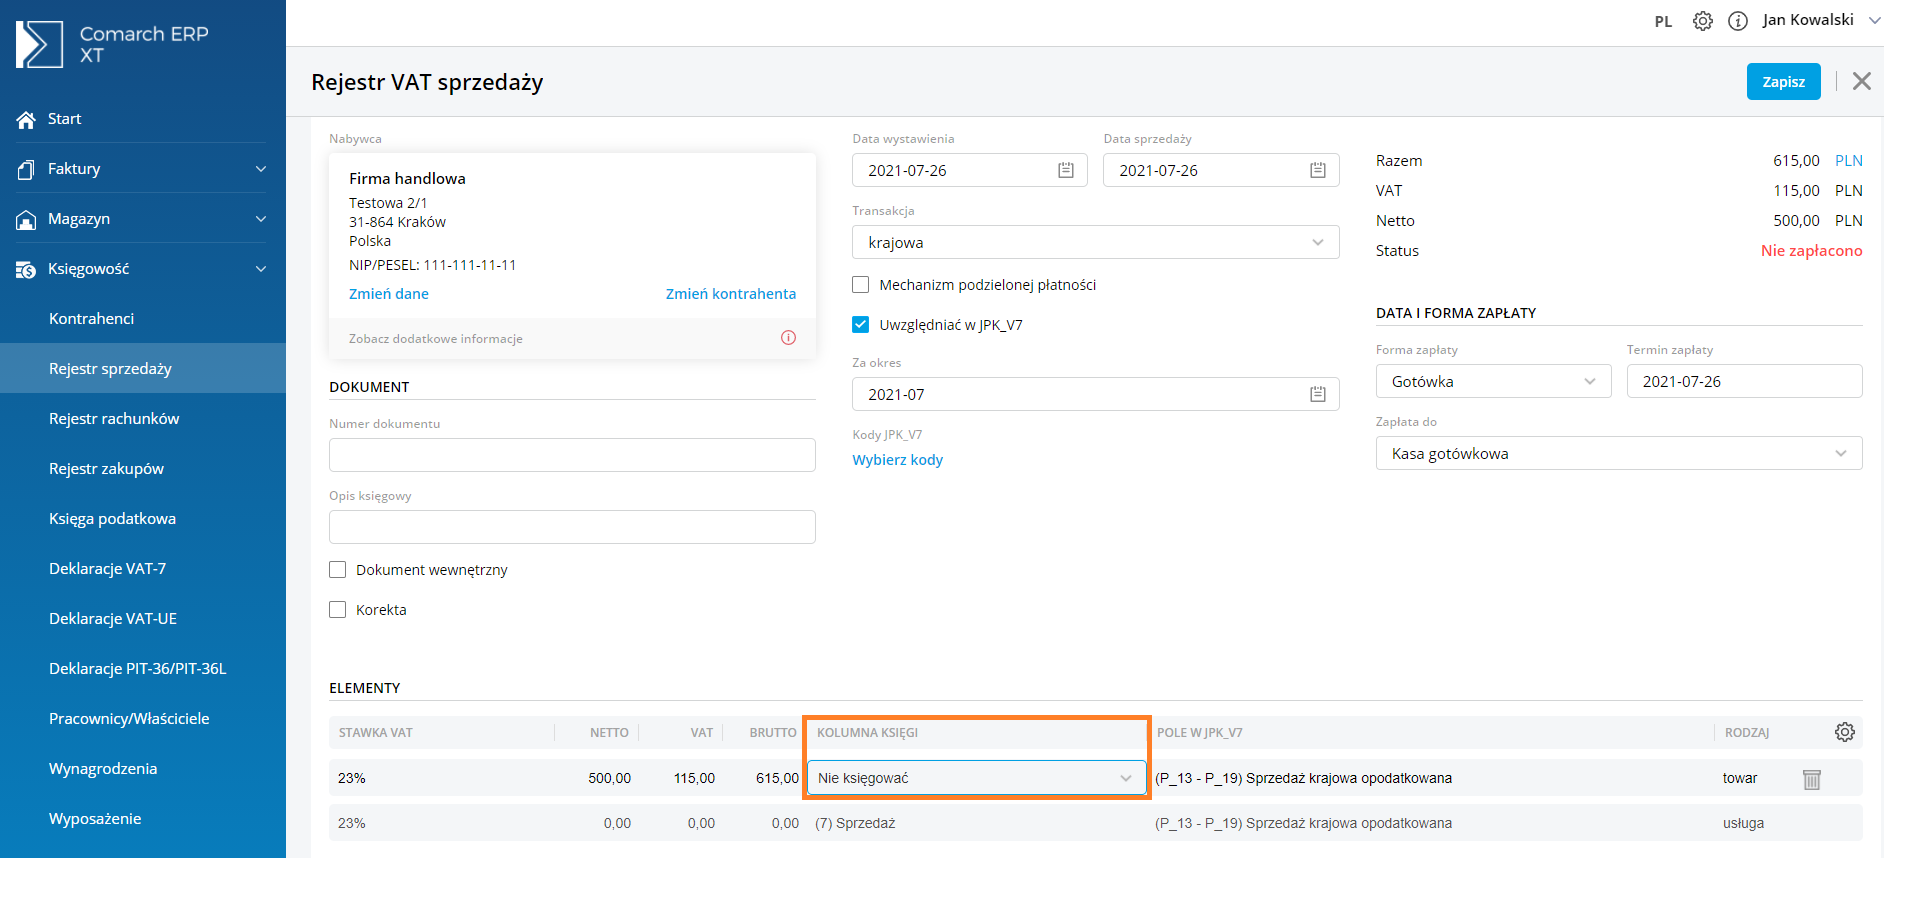Click the RODZAJ column header
The height and width of the screenshot is (904, 1914).
tap(1747, 733)
